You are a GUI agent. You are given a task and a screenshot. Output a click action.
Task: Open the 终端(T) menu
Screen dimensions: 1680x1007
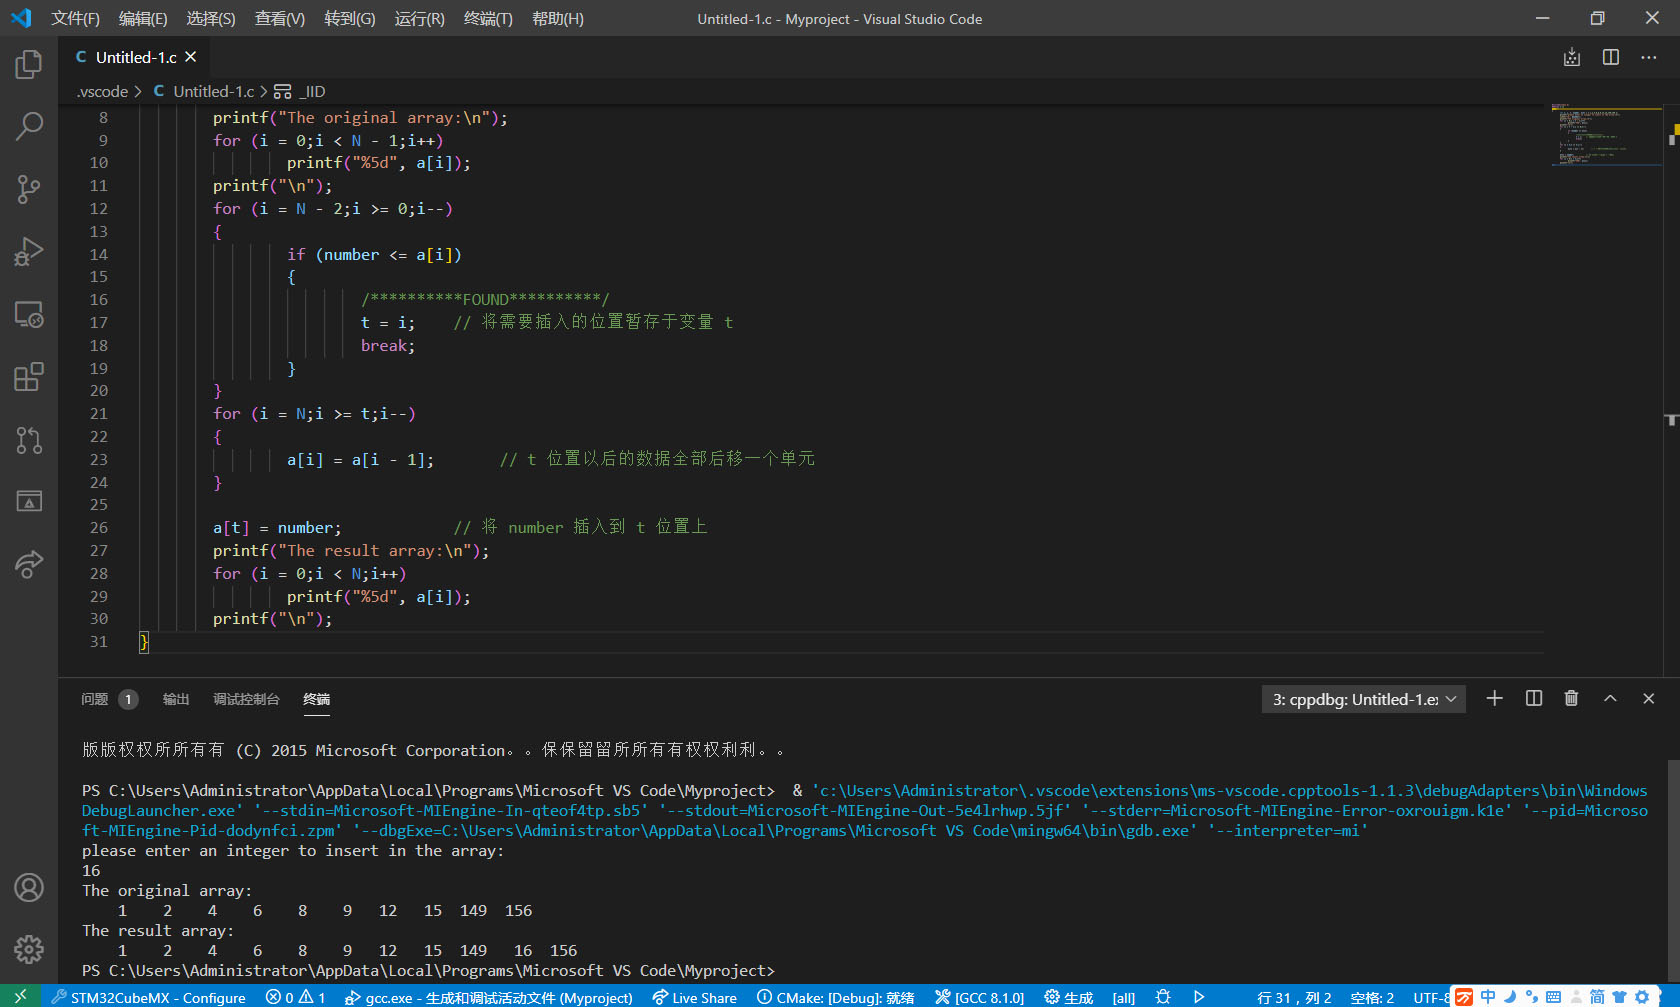coord(488,18)
